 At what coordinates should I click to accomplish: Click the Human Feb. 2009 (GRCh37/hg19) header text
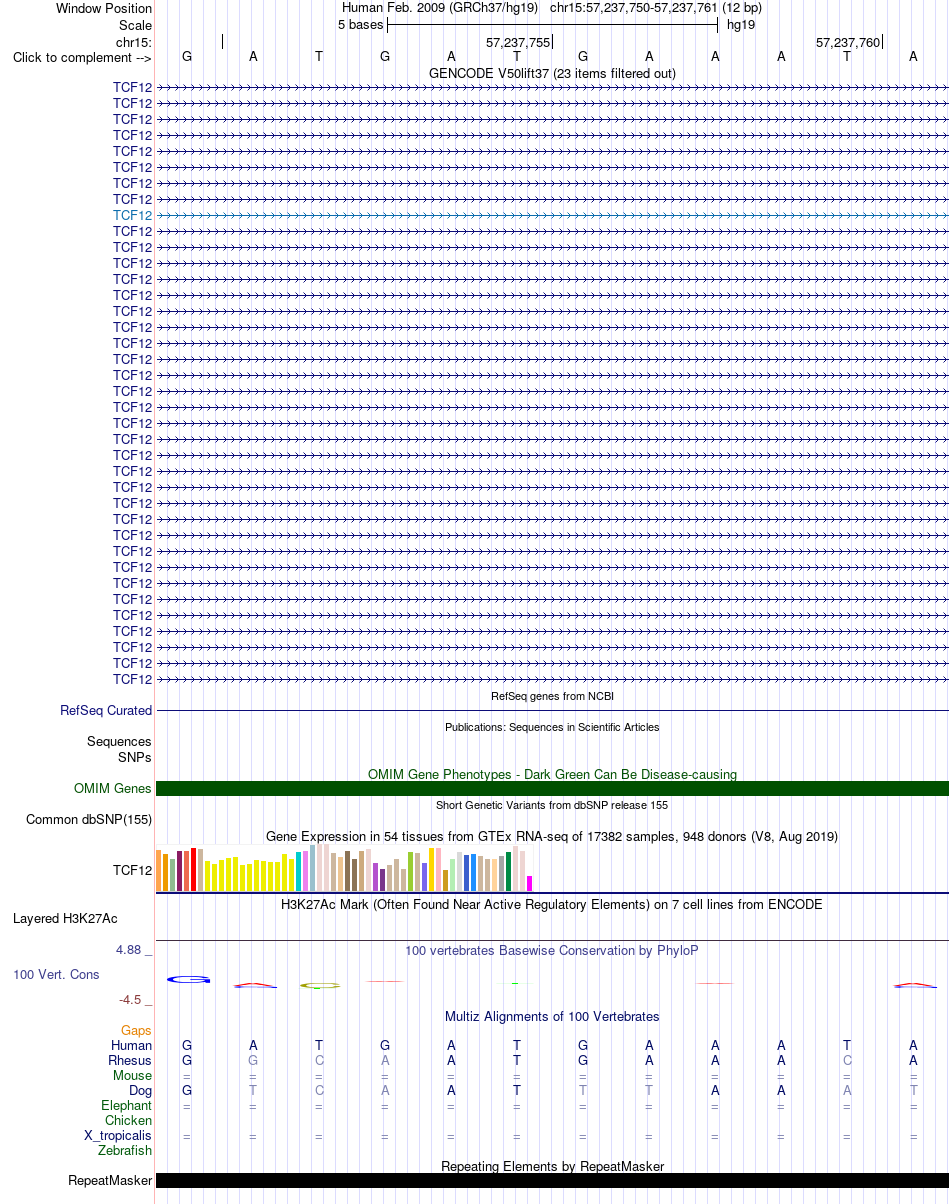pos(440,8)
